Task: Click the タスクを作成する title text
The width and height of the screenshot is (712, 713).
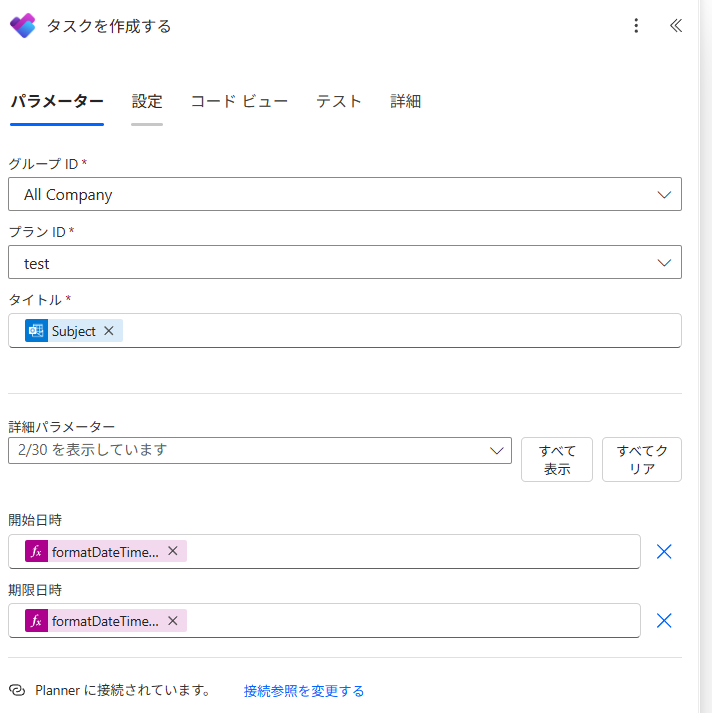Action: 109,26
